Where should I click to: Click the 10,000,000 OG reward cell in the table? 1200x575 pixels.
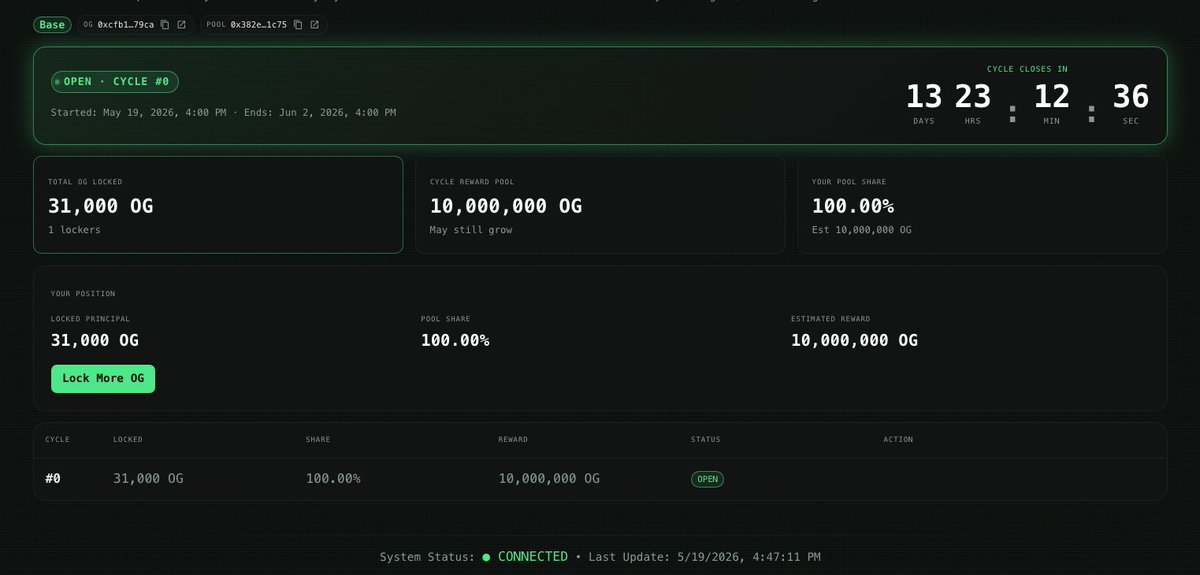(549, 479)
